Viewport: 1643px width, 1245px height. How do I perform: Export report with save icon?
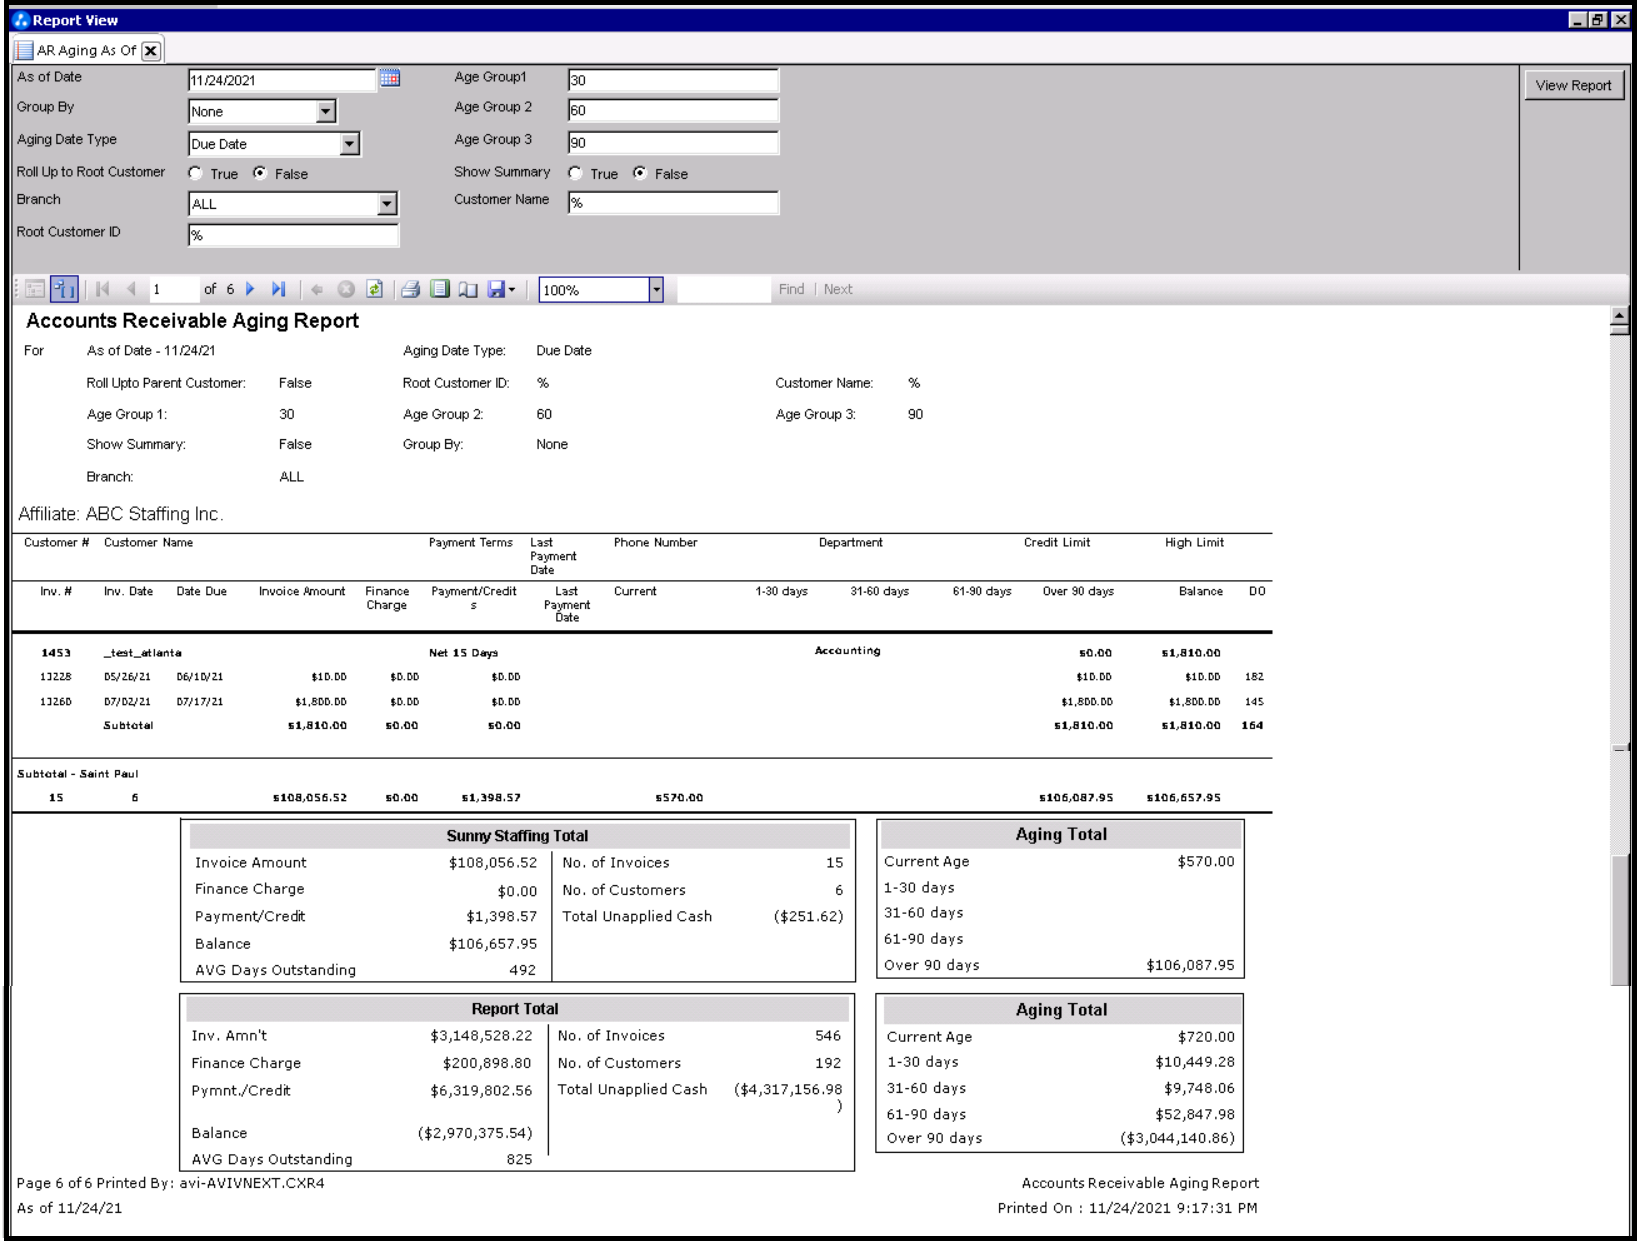point(496,290)
